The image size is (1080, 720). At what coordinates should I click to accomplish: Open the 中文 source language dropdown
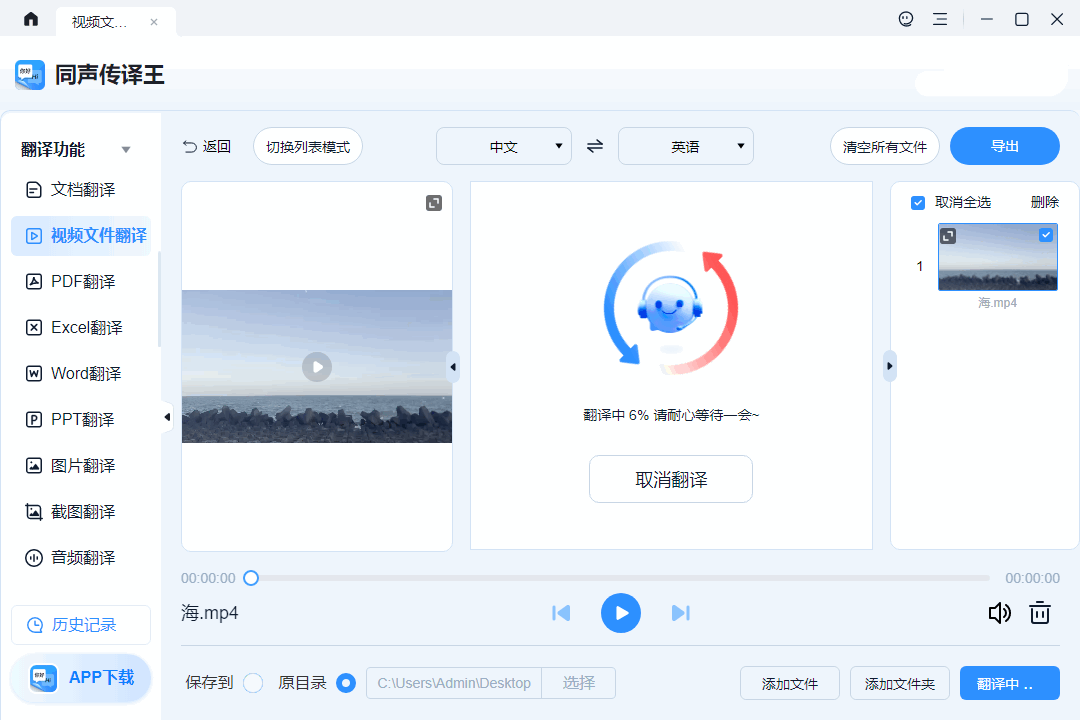pos(504,146)
